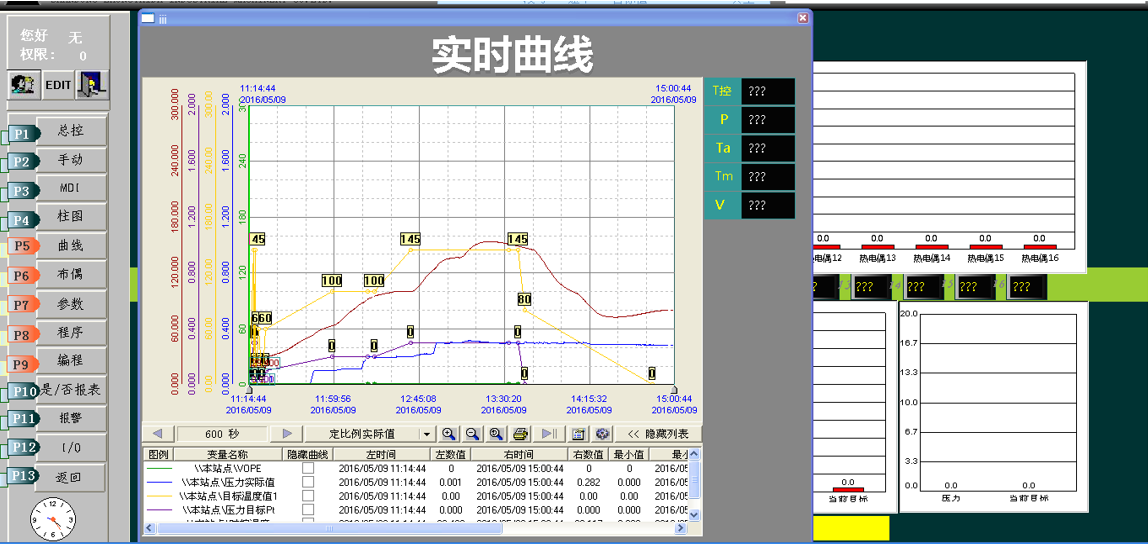Click the T控 value display
The height and width of the screenshot is (544, 1148).
click(768, 92)
